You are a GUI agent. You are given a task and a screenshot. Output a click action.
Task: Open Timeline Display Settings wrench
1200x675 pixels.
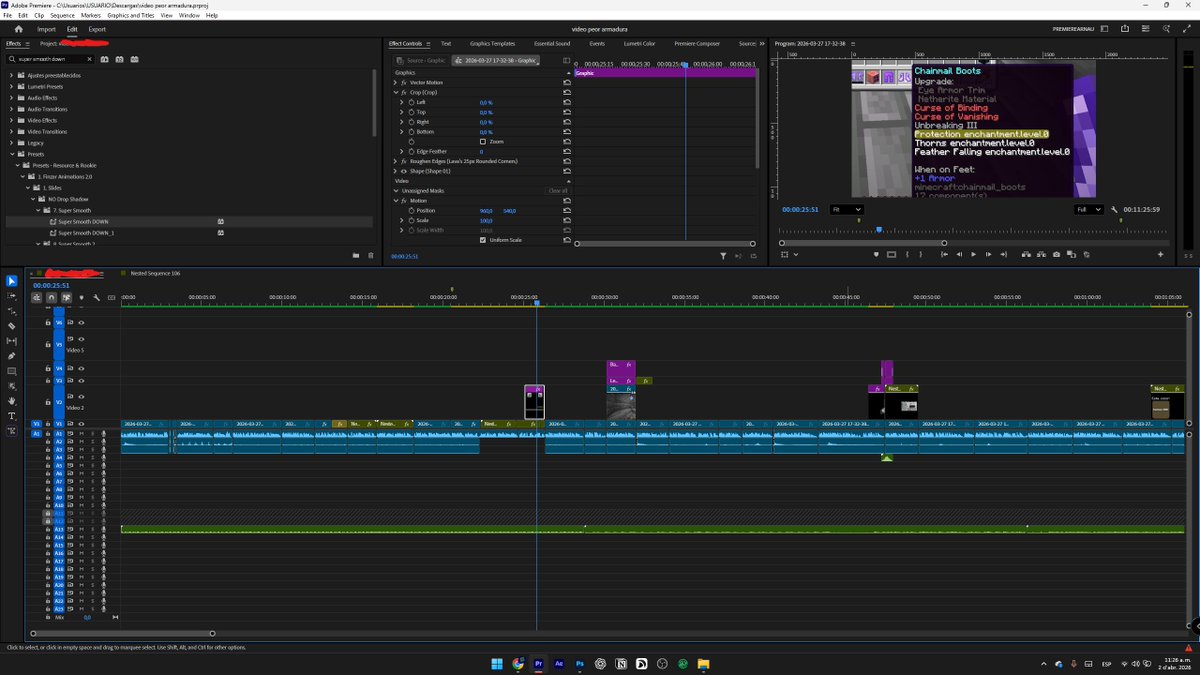coord(96,297)
